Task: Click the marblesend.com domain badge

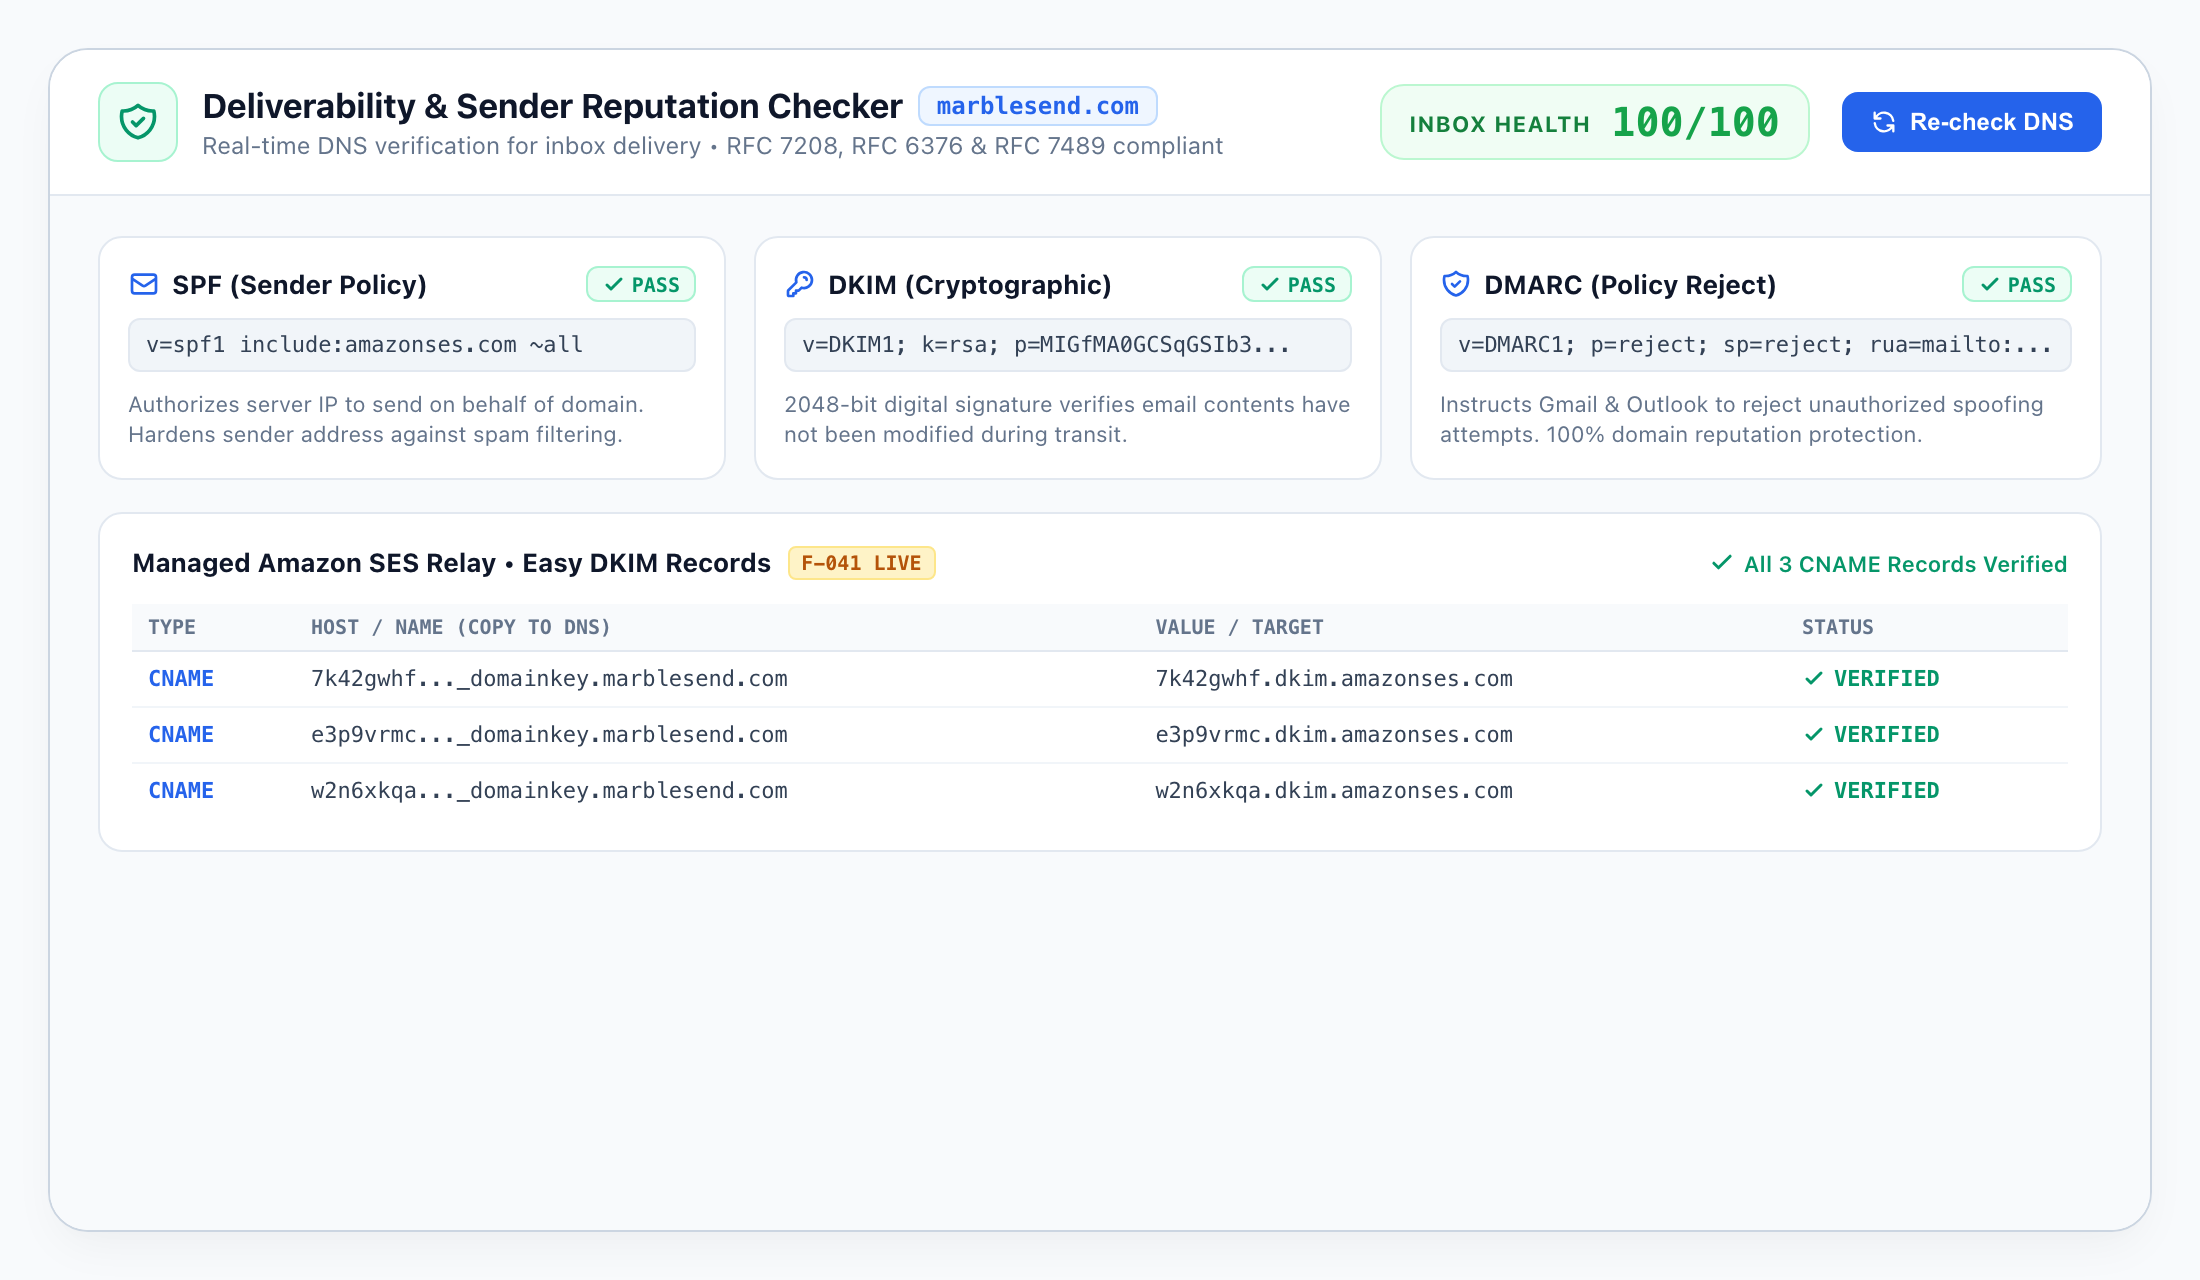Action: [x=1038, y=106]
